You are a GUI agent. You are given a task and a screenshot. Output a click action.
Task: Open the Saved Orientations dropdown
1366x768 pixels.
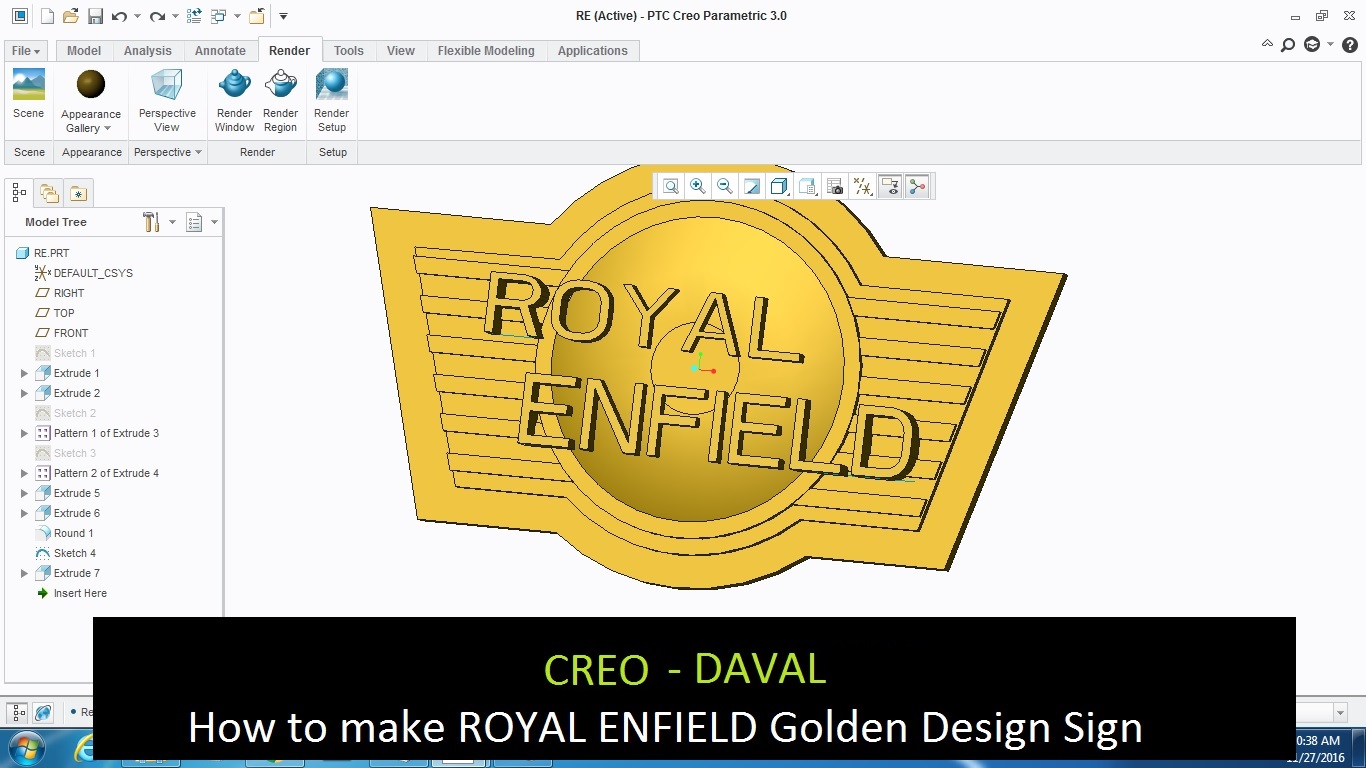coord(808,186)
